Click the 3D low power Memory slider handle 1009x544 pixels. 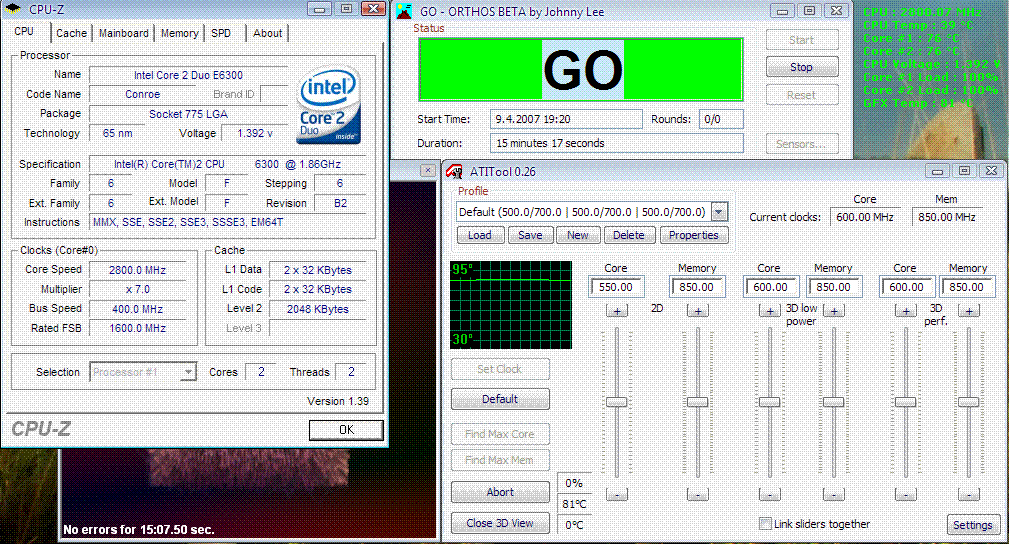point(834,402)
